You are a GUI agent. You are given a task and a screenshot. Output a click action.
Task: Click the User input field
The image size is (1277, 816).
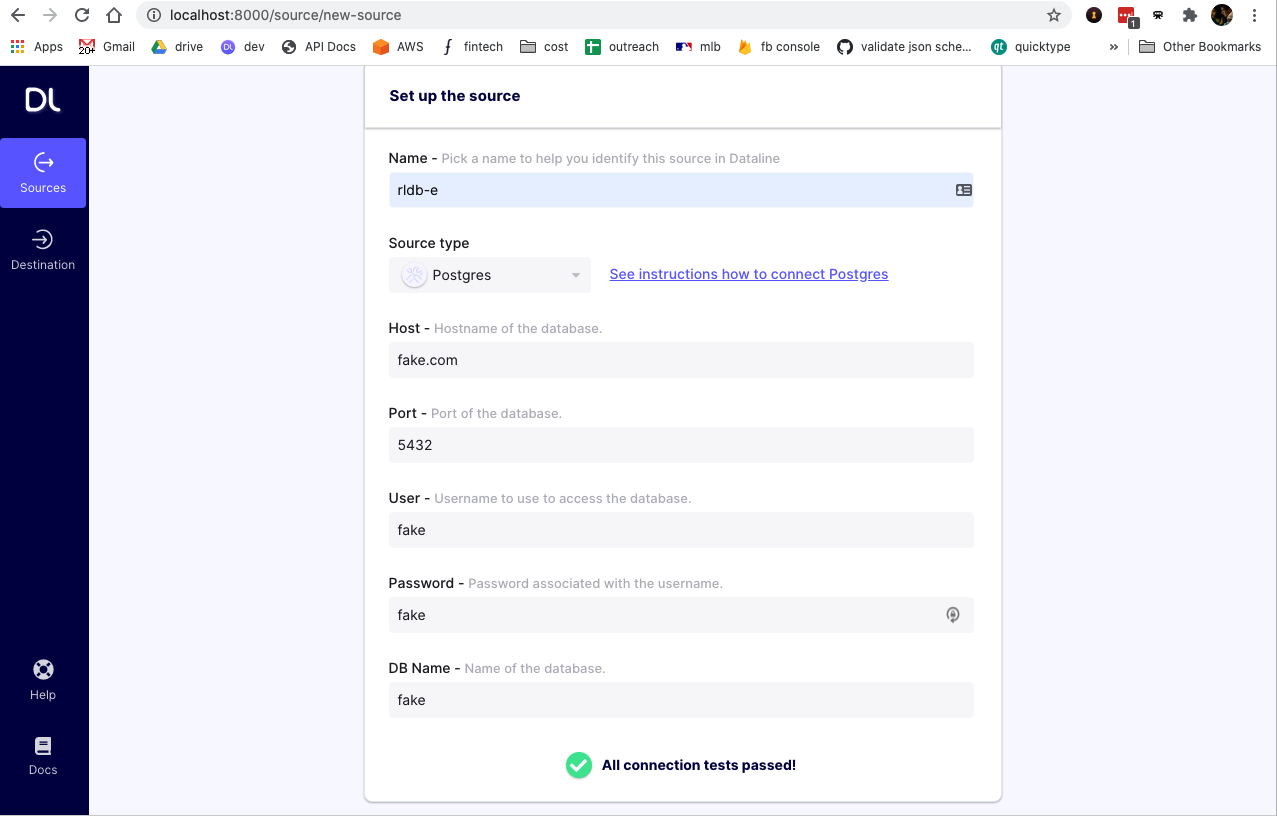[681, 530]
